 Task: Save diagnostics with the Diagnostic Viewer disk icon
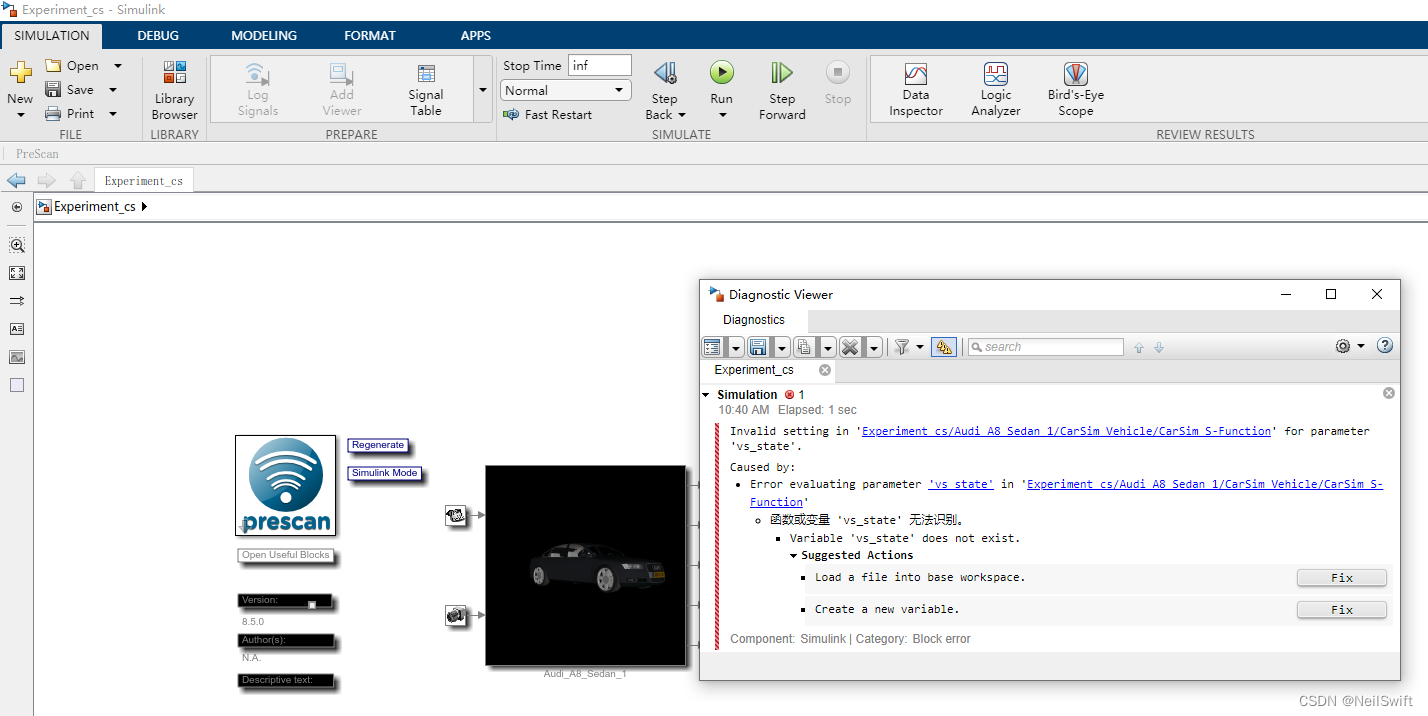pyautogui.click(x=758, y=347)
